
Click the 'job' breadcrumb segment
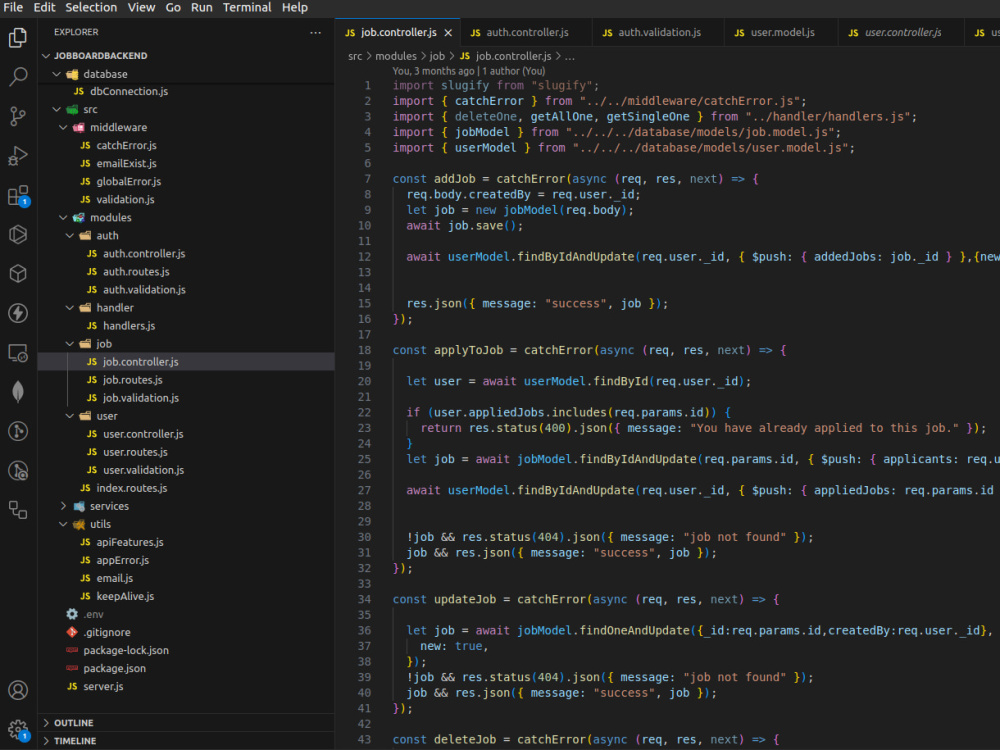coord(437,56)
